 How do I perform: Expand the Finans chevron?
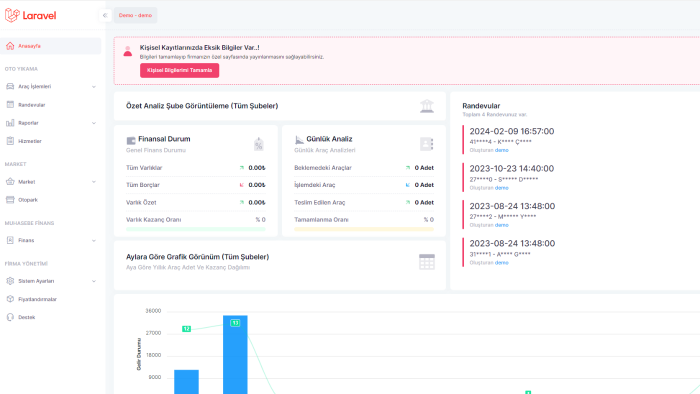click(x=94, y=241)
